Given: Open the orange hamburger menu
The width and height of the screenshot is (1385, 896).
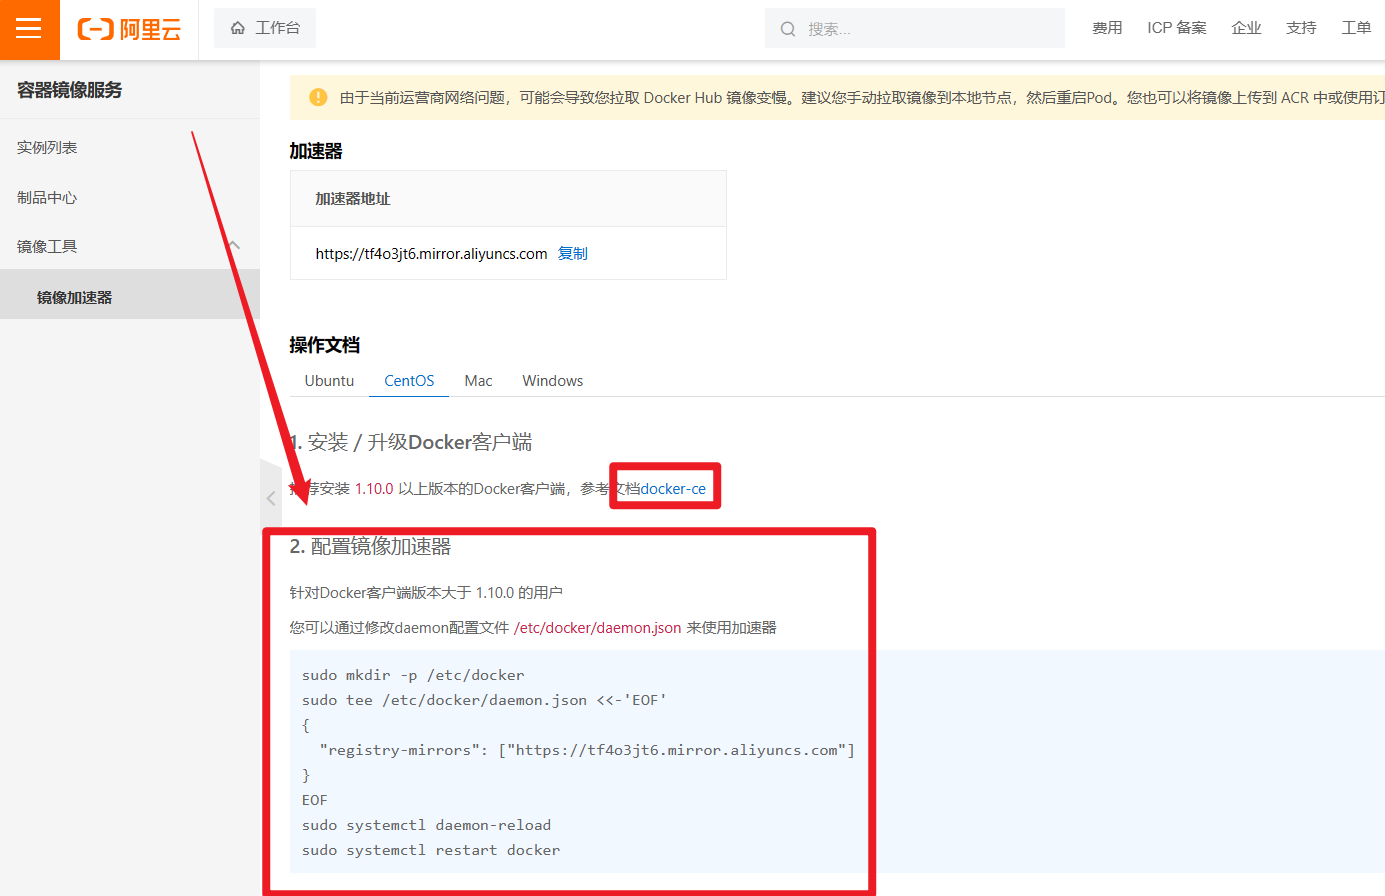Looking at the screenshot, I should (x=29, y=29).
